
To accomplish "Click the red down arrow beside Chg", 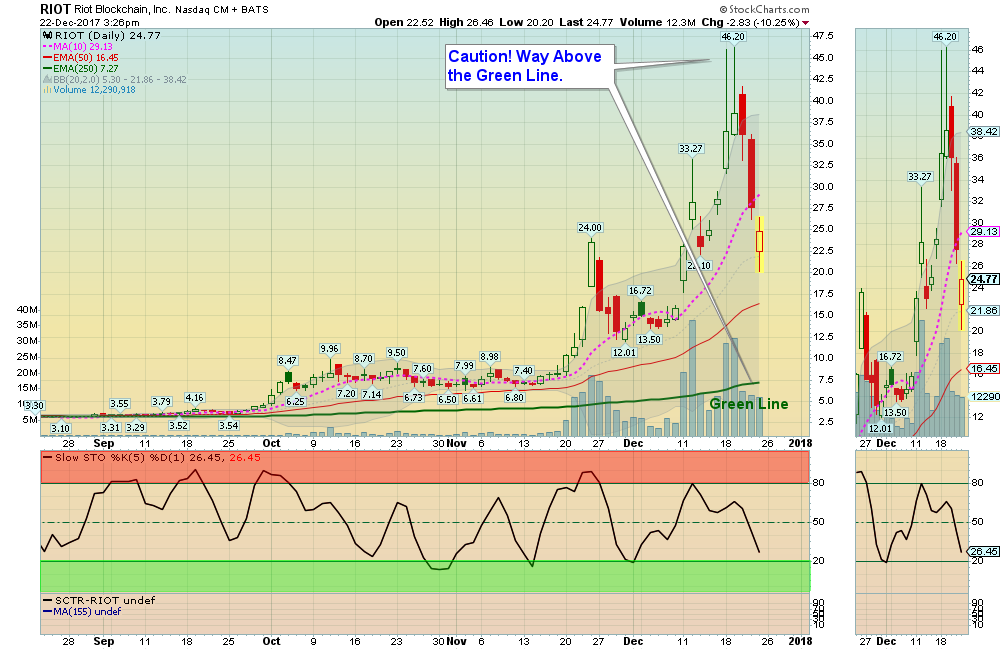I will [x=805, y=23].
